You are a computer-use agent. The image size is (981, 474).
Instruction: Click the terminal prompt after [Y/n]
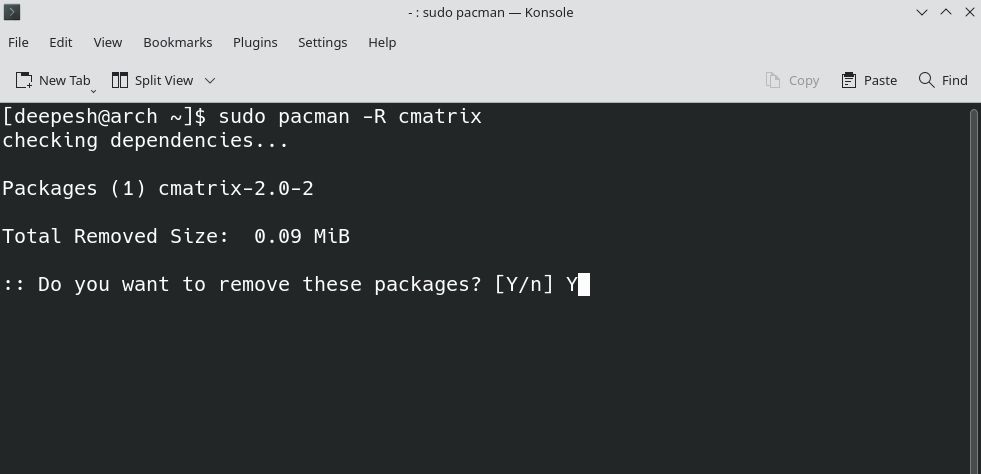pos(584,285)
